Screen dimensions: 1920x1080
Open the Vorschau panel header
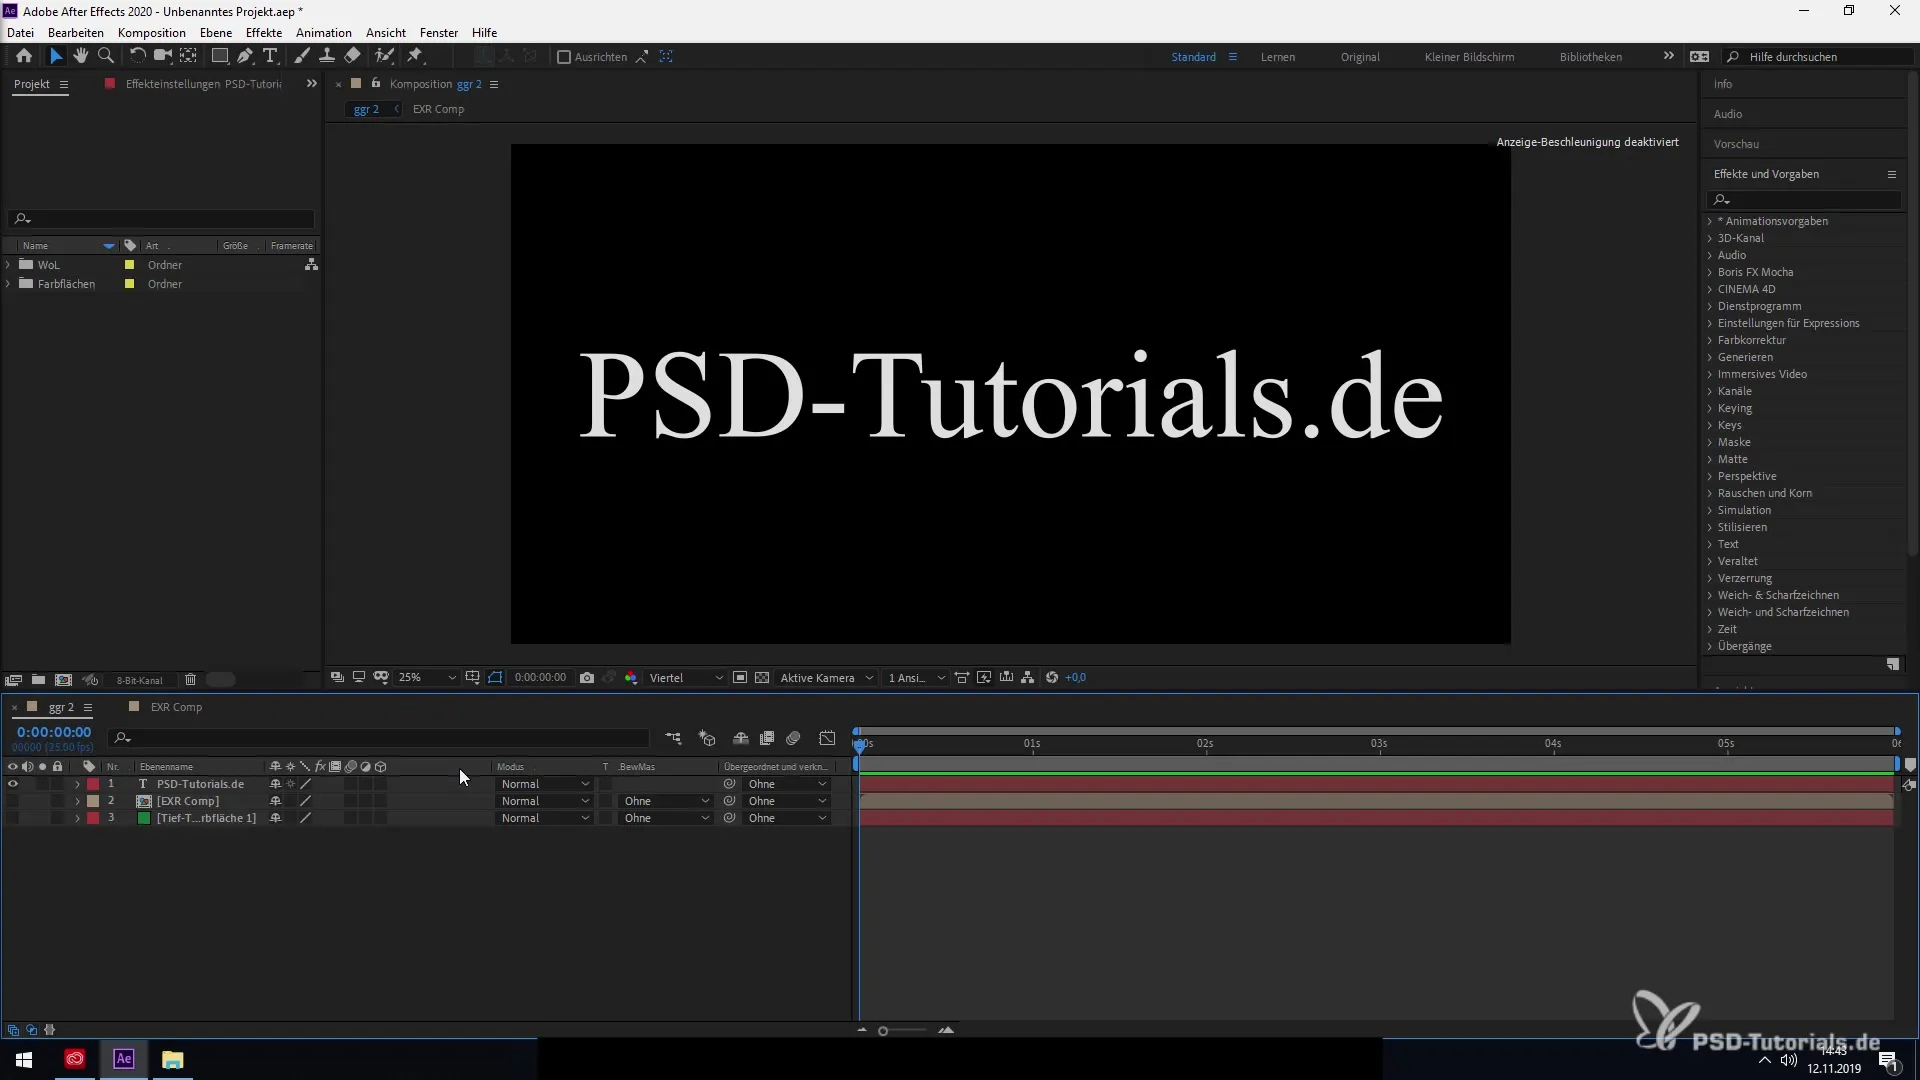1735,144
